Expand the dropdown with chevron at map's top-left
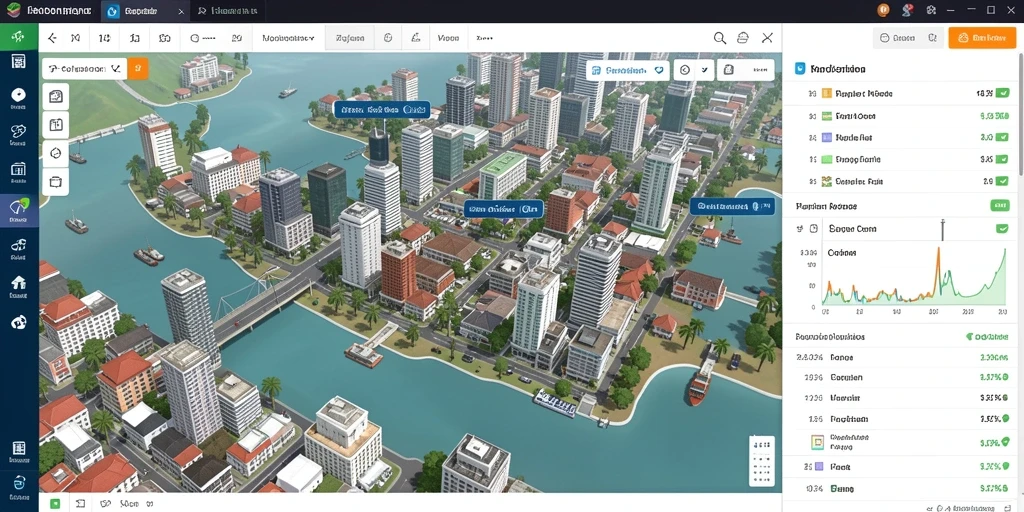Viewport: 1024px width, 512px height. pyautogui.click(x=84, y=68)
